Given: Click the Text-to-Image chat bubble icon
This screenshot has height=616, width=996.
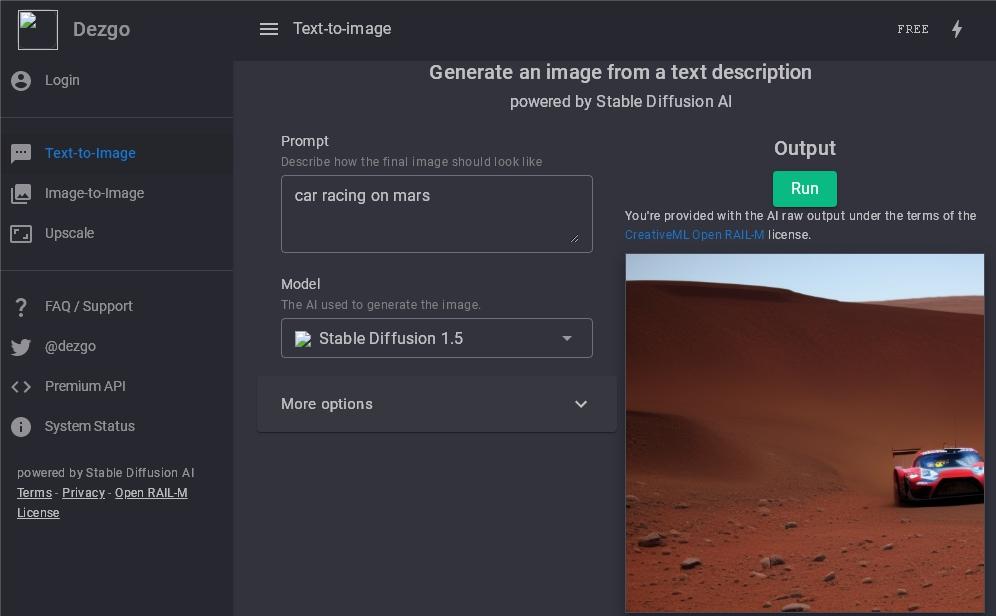Looking at the screenshot, I should (21, 154).
